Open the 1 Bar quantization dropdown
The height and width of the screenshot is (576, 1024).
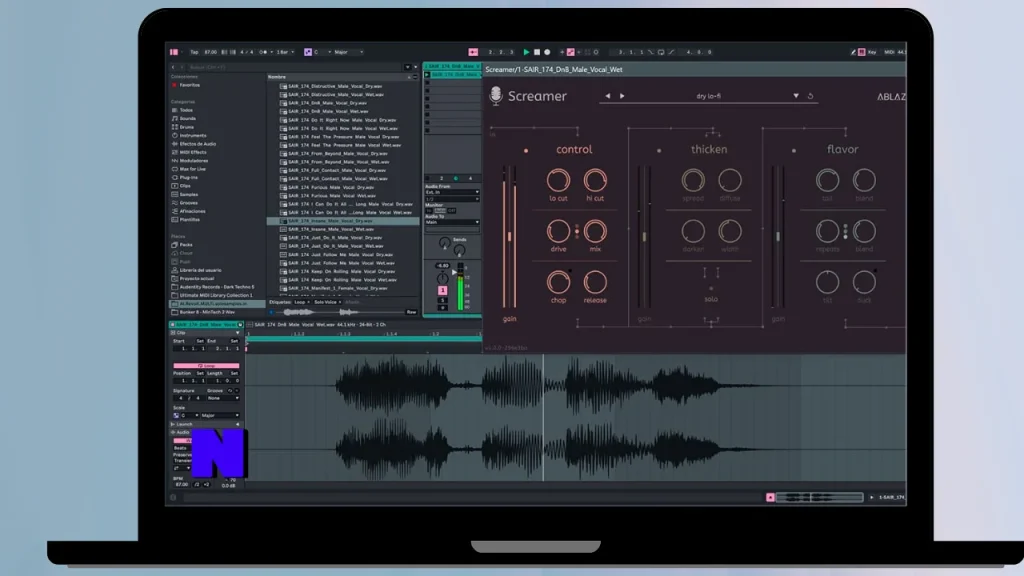point(285,52)
